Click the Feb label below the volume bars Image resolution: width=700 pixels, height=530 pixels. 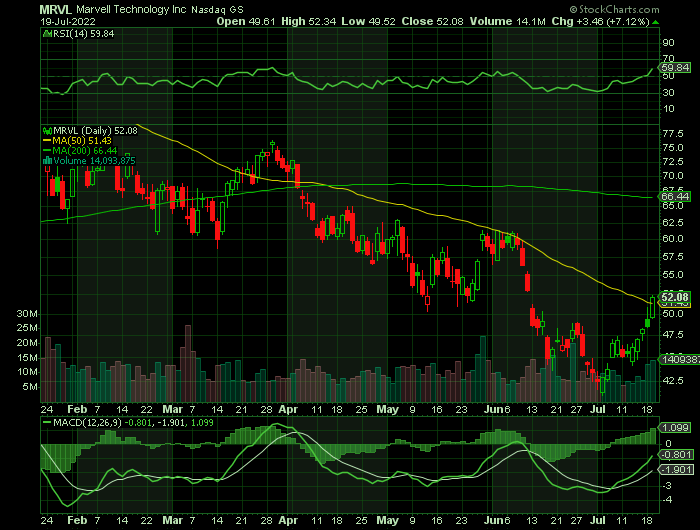pos(77,409)
